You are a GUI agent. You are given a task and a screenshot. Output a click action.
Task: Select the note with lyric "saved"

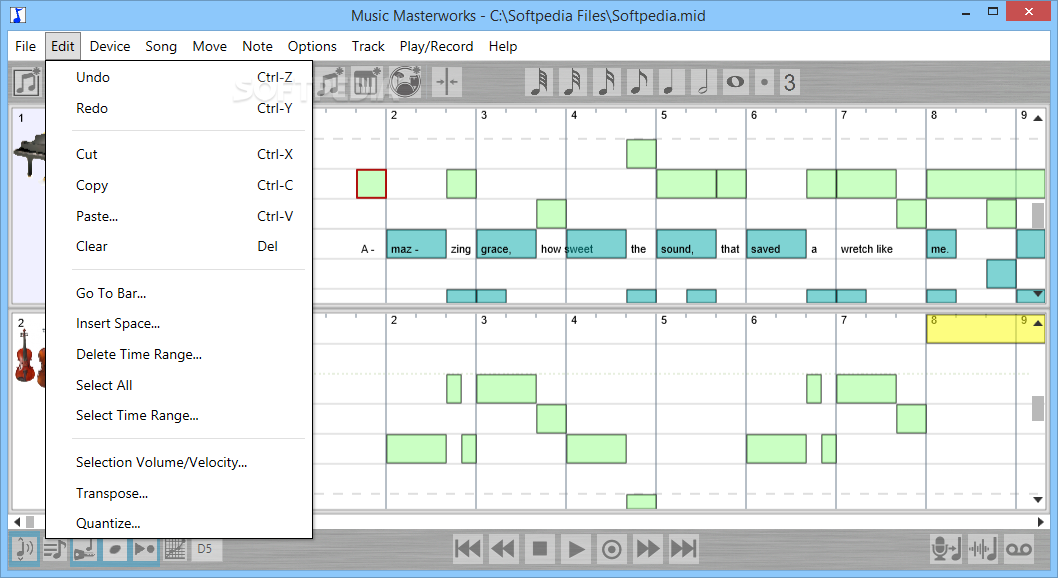pos(776,243)
